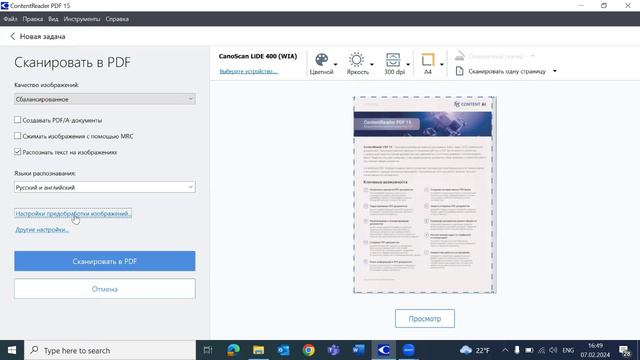The width and height of the screenshot is (640, 360).
Task: Click the flatbed scanner source icon
Action: click(x=460, y=56)
